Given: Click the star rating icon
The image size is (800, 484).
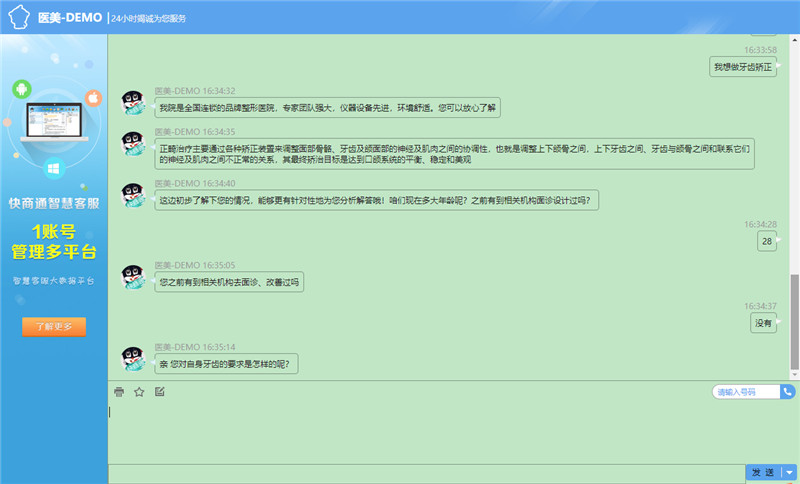Looking at the screenshot, I should pos(139,392).
